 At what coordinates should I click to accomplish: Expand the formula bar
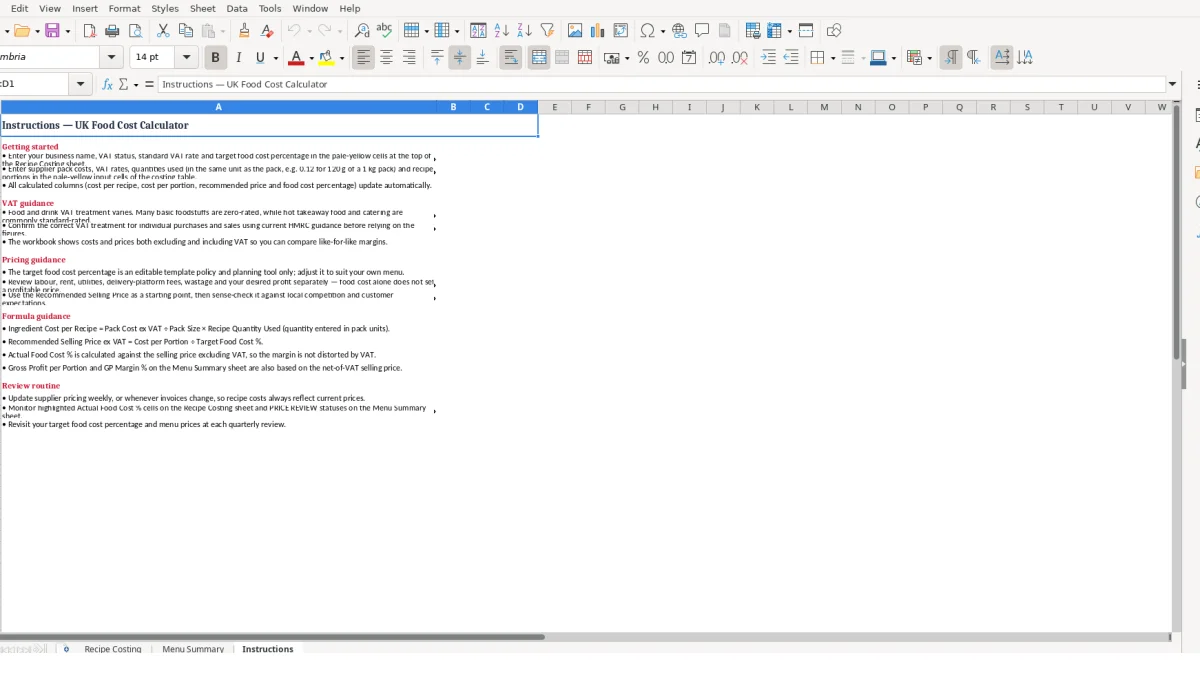1173,84
